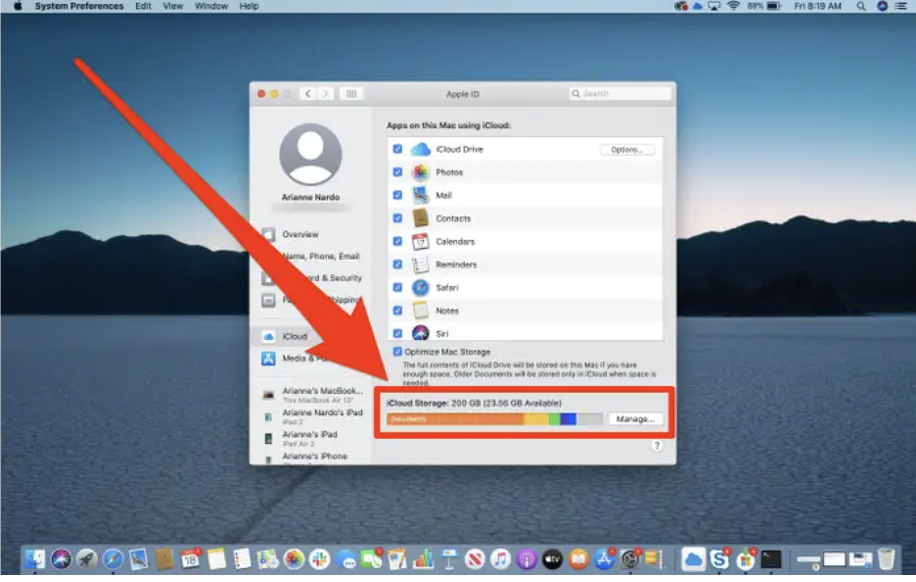Click the Safari compass icon in list
Image resolution: width=916 pixels, height=582 pixels.
(x=421, y=287)
